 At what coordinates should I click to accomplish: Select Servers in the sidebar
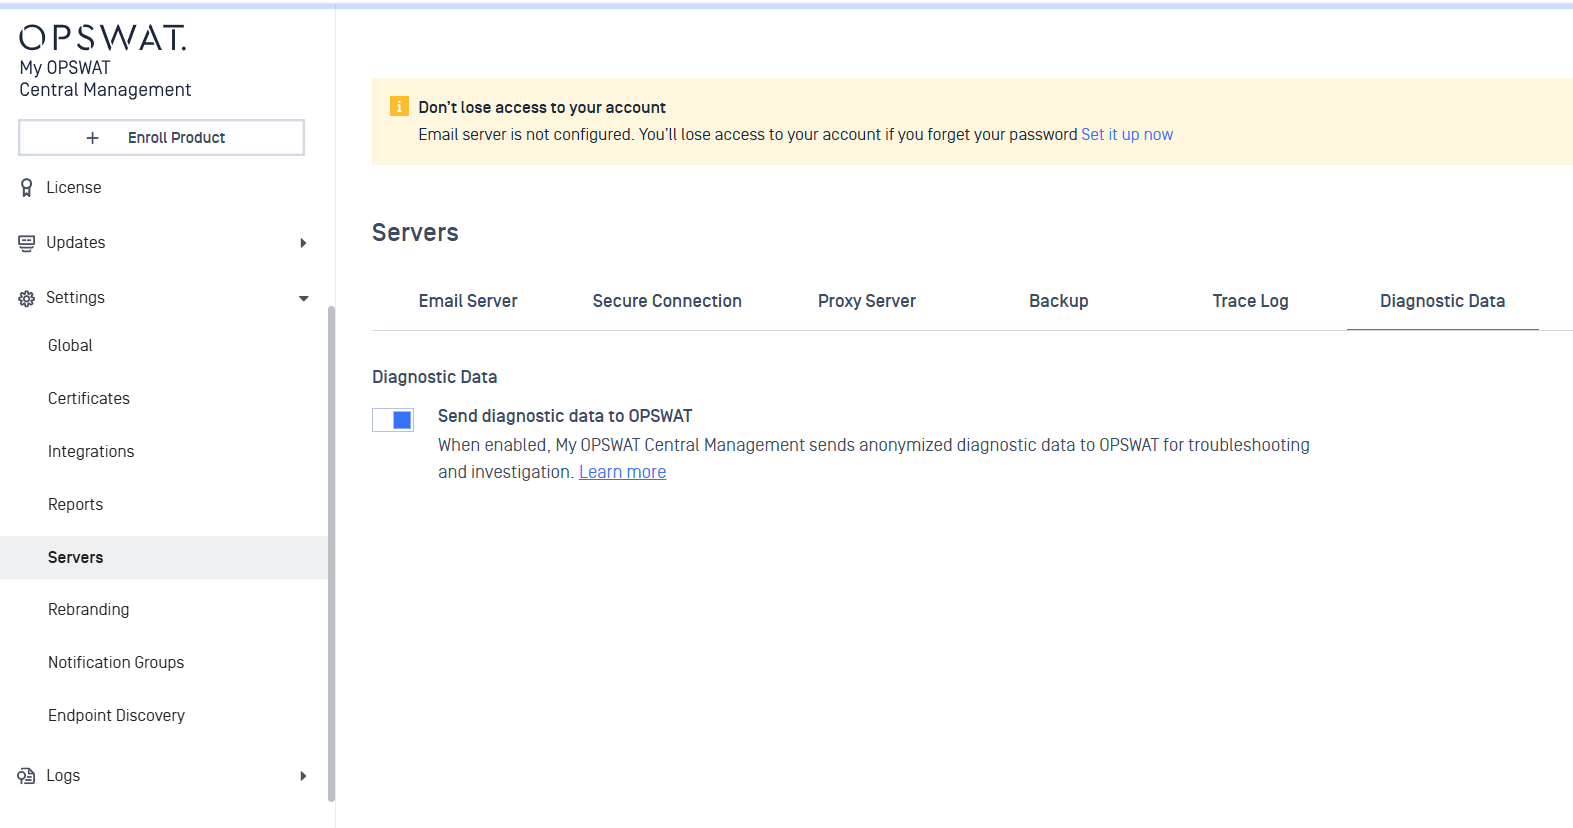click(x=164, y=558)
